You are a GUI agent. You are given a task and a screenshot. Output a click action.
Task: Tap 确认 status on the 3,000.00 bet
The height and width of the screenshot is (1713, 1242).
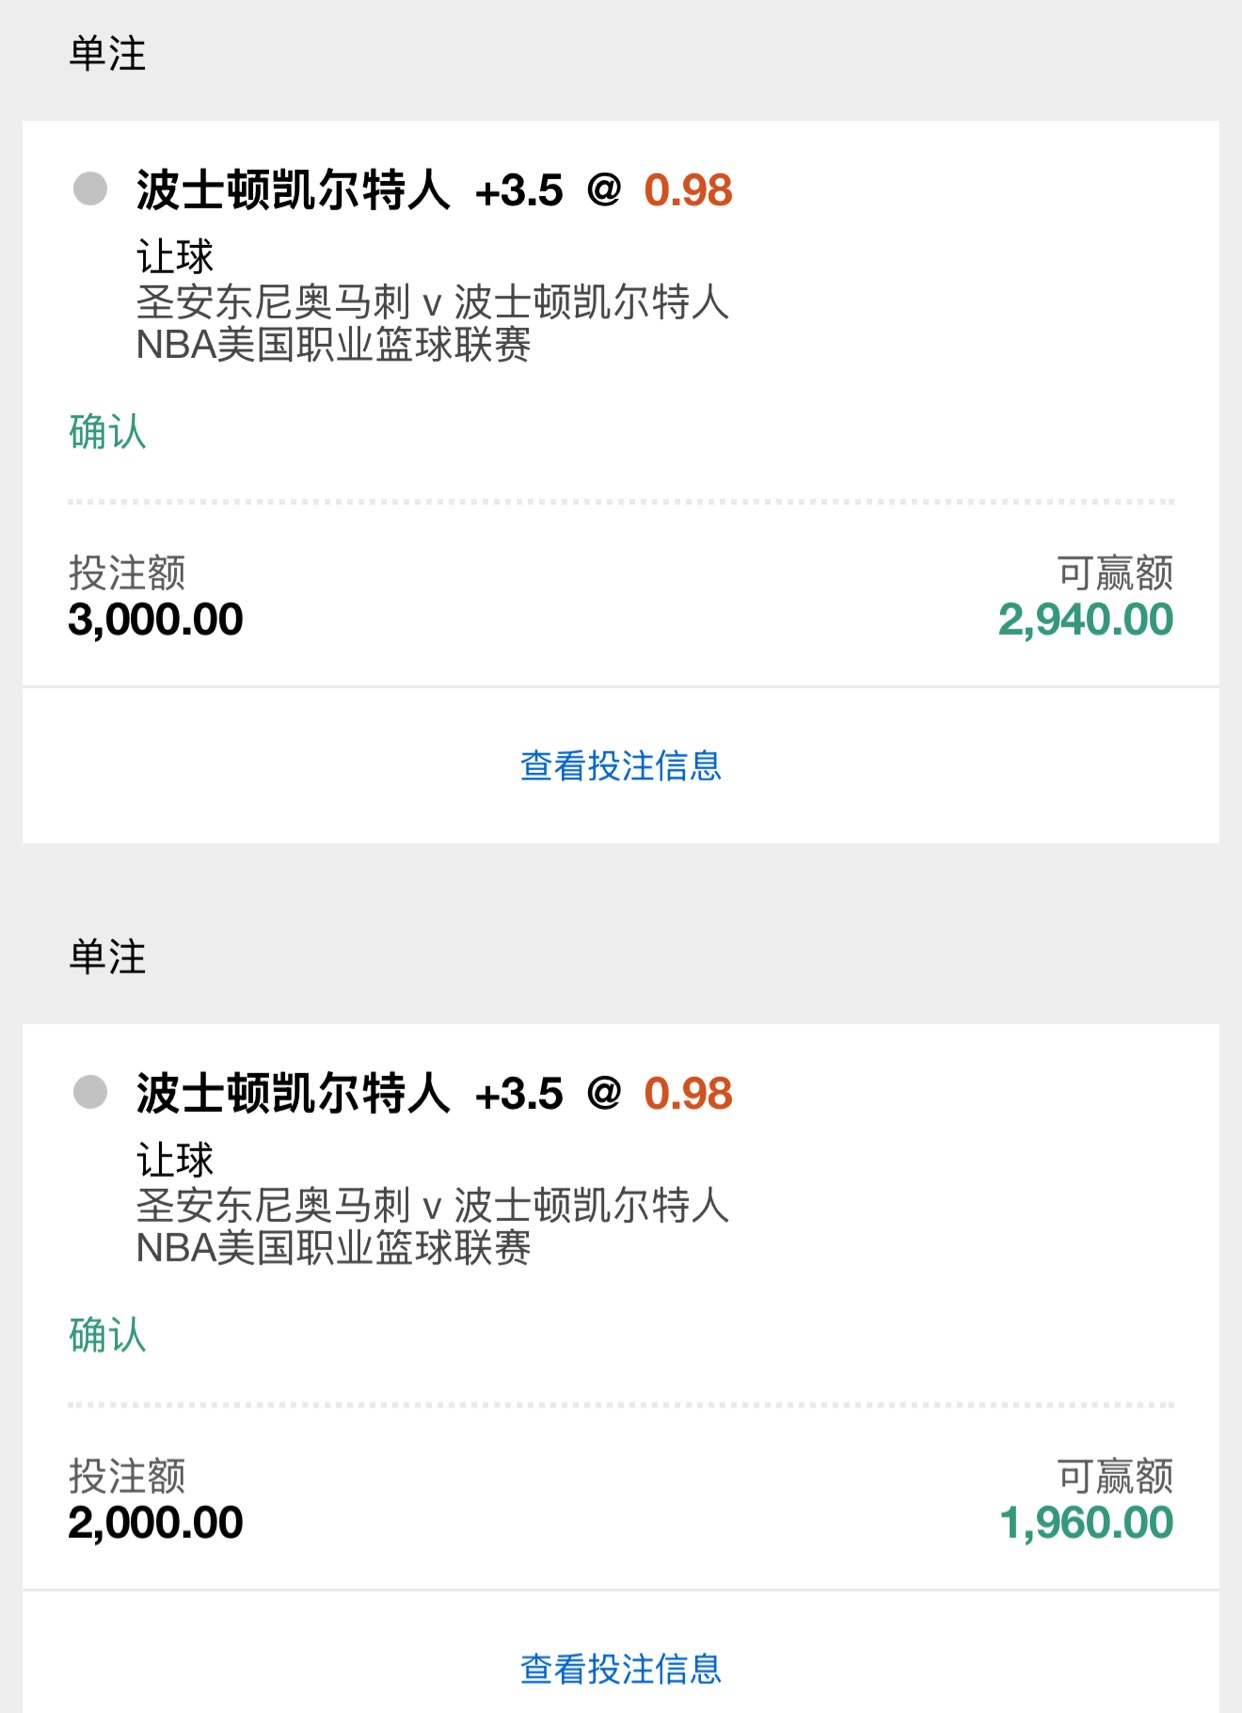pos(107,432)
